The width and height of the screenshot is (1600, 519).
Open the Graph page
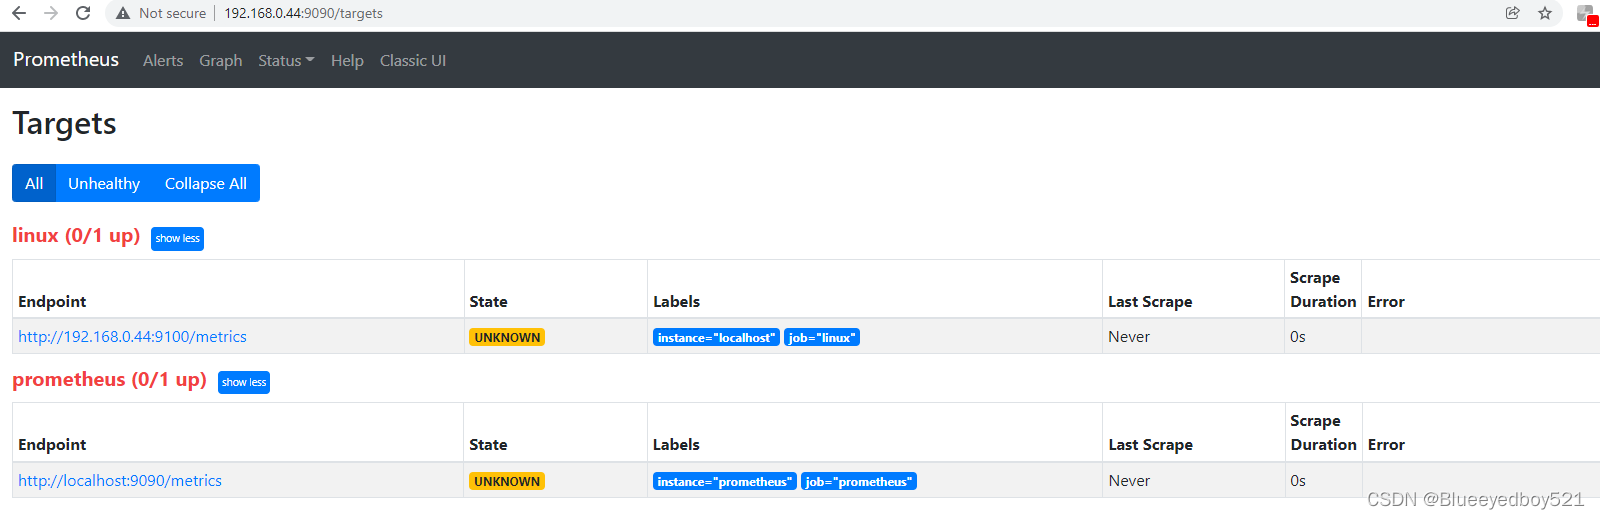pos(220,61)
